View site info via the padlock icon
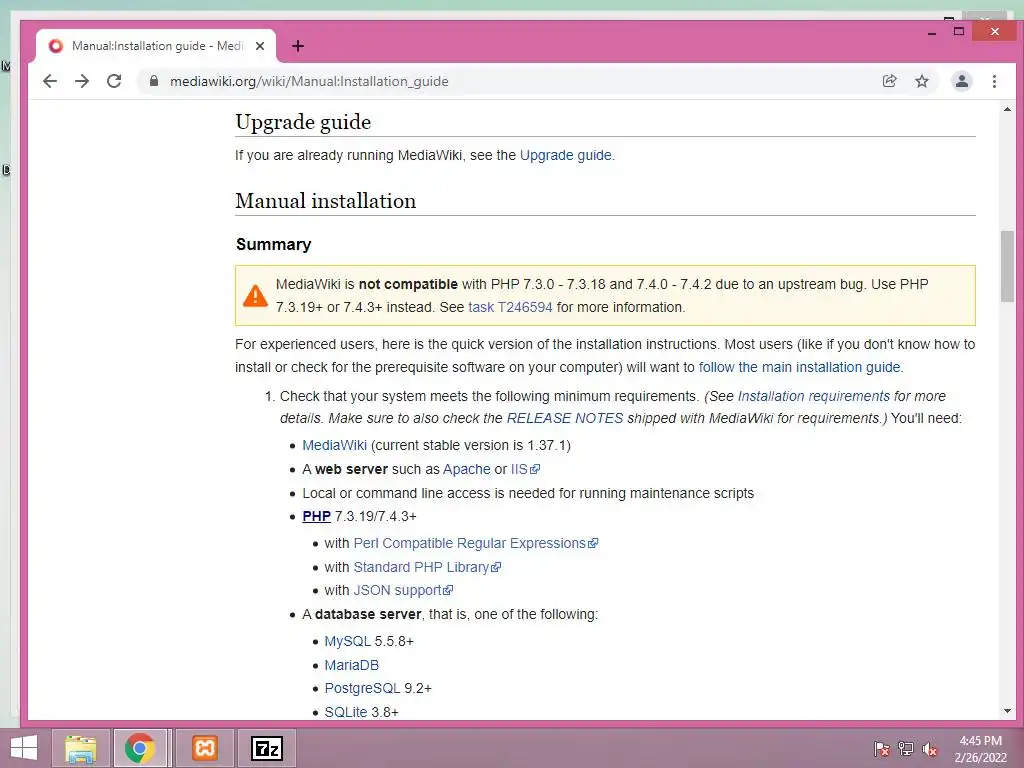This screenshot has height=768, width=1024. 154,81
